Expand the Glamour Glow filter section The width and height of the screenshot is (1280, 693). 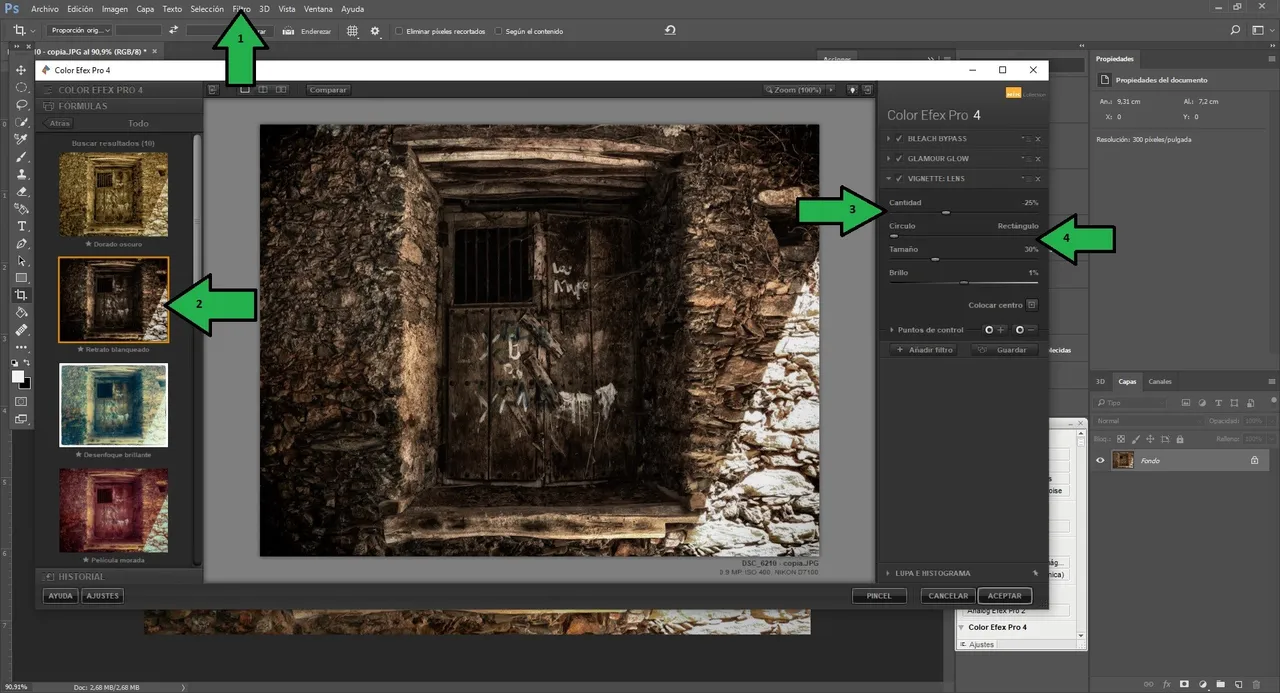[x=890, y=159]
